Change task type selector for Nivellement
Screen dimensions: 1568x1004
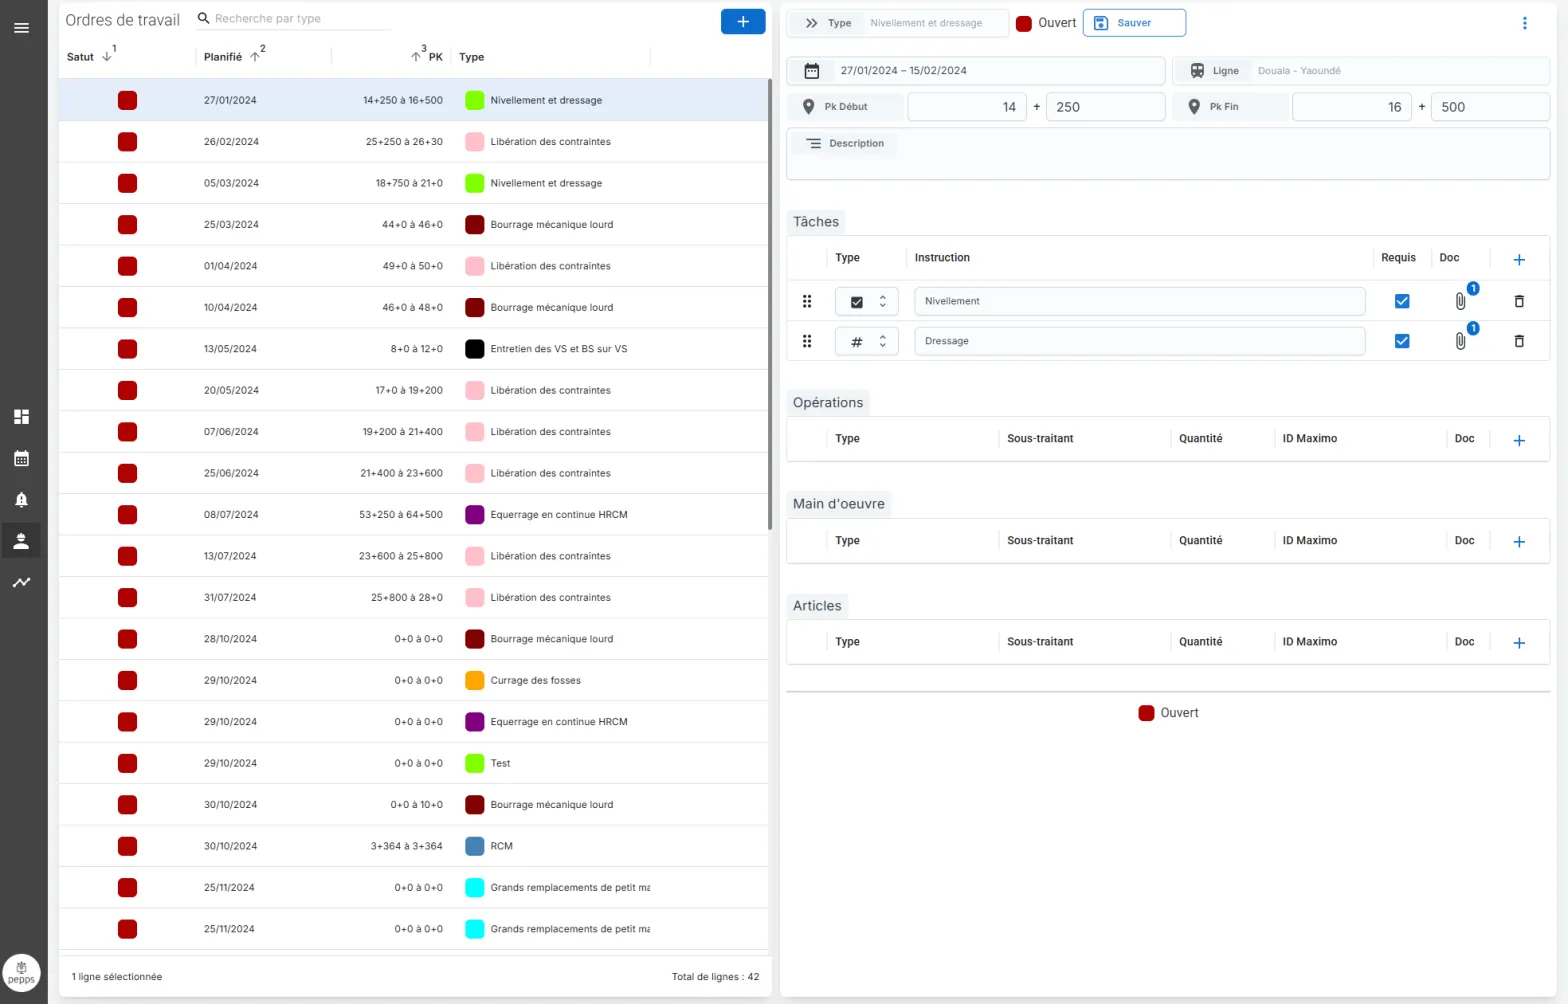tap(867, 301)
